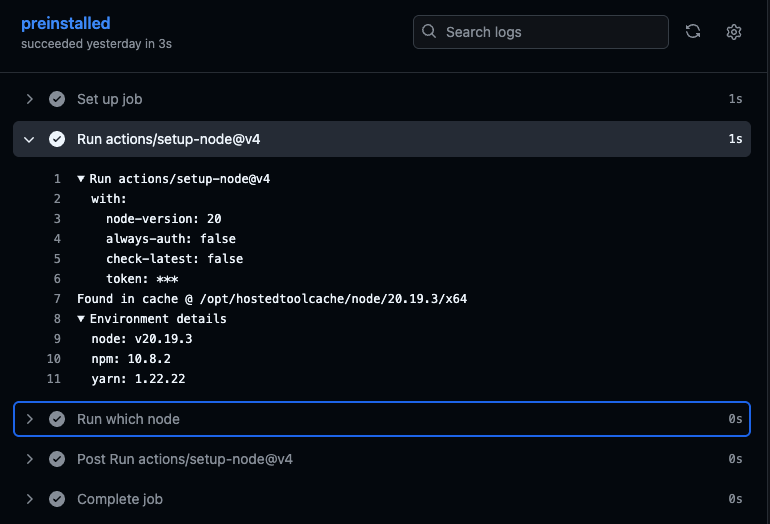Expand the Post Run actions/setup-node@v4 chevron

pyautogui.click(x=29, y=459)
